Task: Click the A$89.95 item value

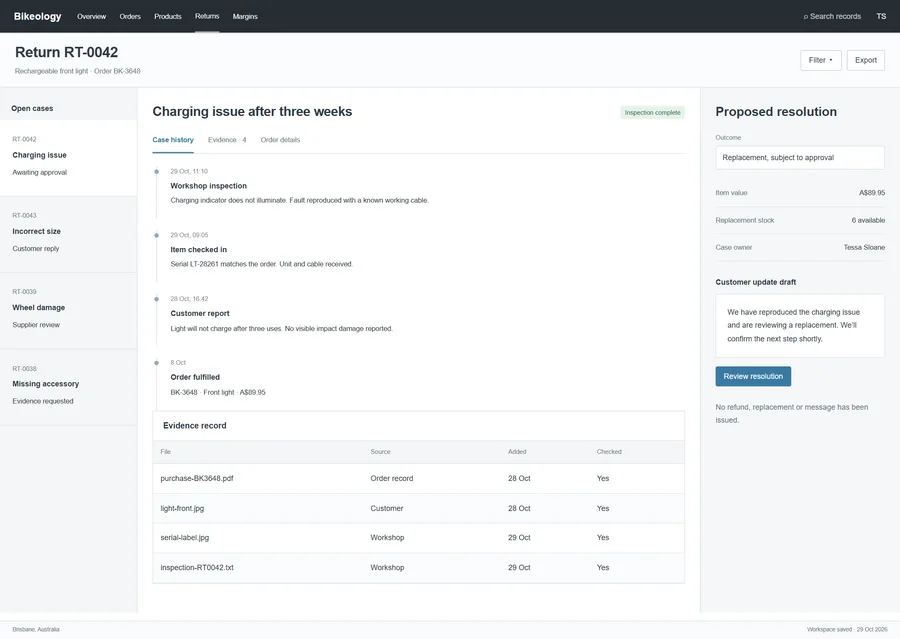Action: tap(872, 193)
